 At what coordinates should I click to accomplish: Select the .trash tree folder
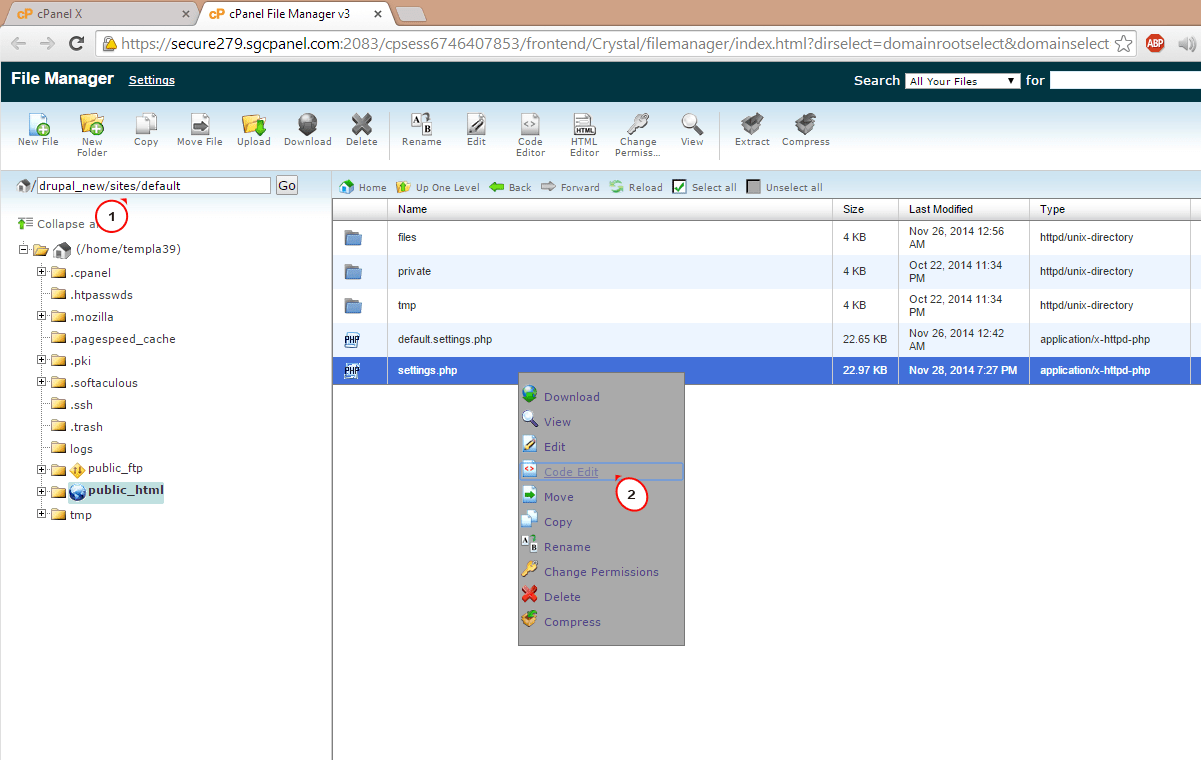[x=87, y=426]
